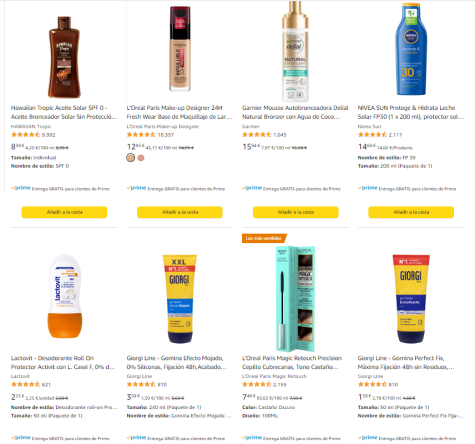Image resolution: width=475 pixels, height=444 pixels.
Task: View star ratings for Hawaiian Tropic oil
Action: [x=25, y=135]
